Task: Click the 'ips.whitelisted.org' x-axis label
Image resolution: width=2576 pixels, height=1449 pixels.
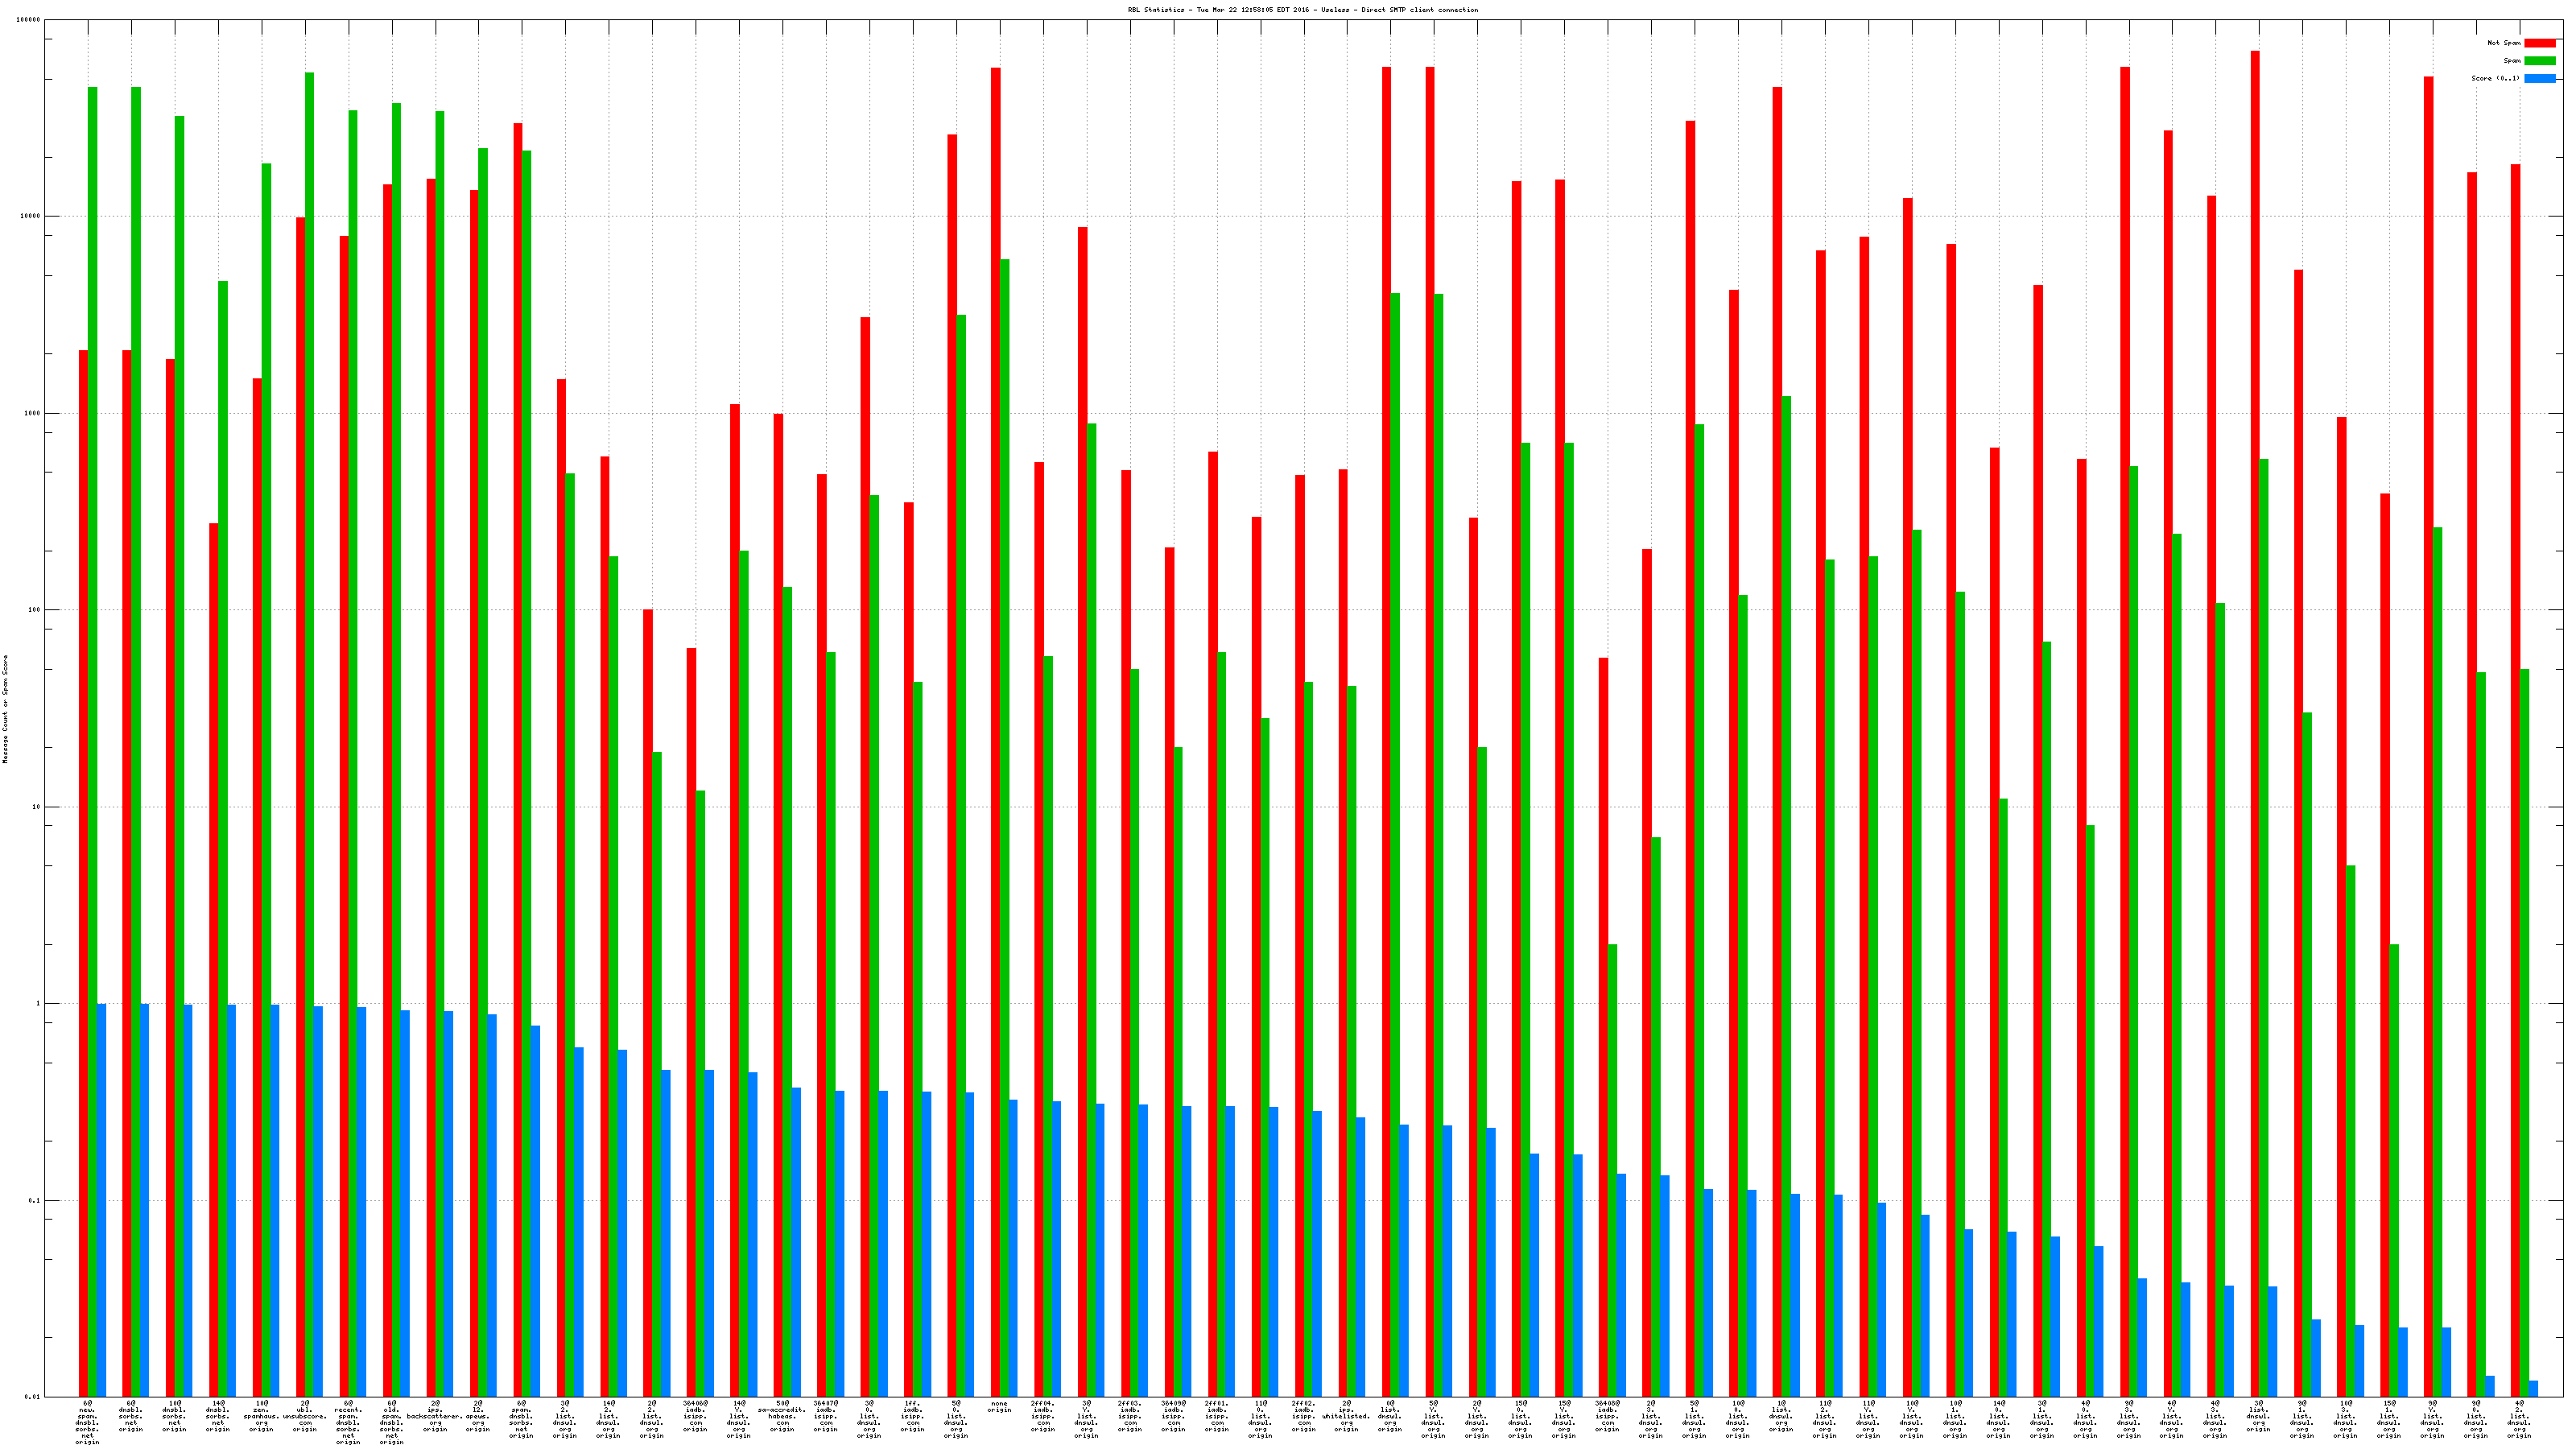Action: coord(1346,1416)
